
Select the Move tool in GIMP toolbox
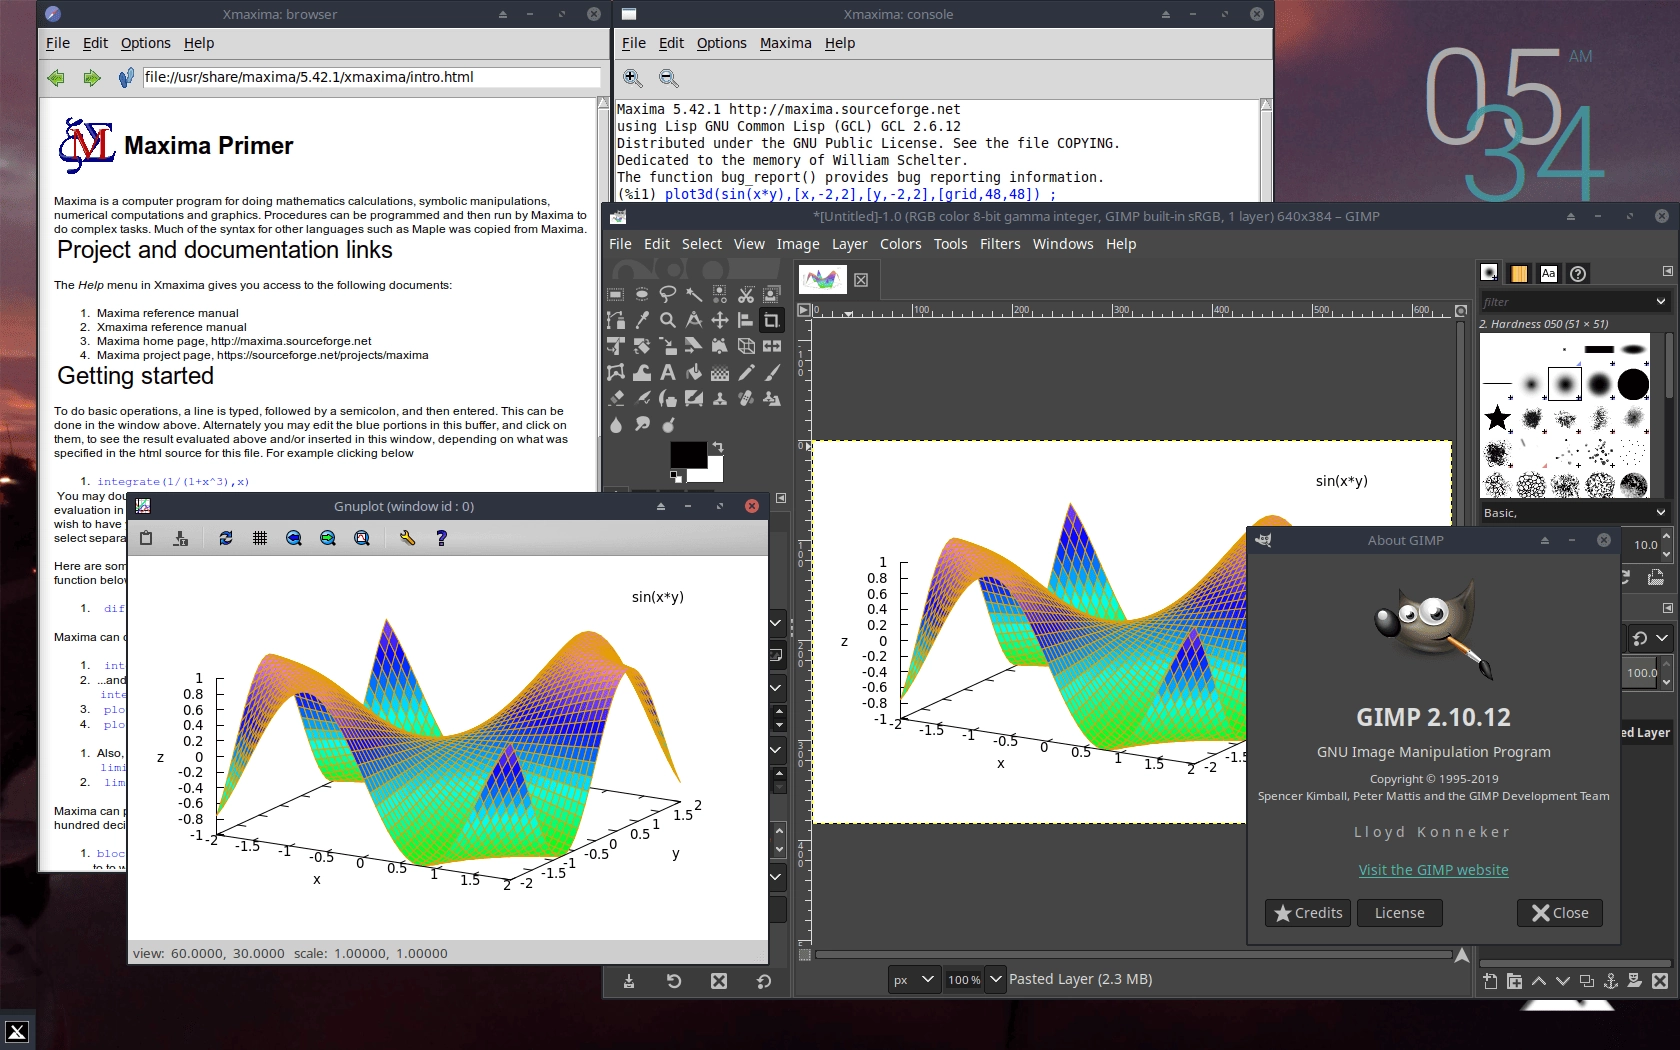point(720,320)
